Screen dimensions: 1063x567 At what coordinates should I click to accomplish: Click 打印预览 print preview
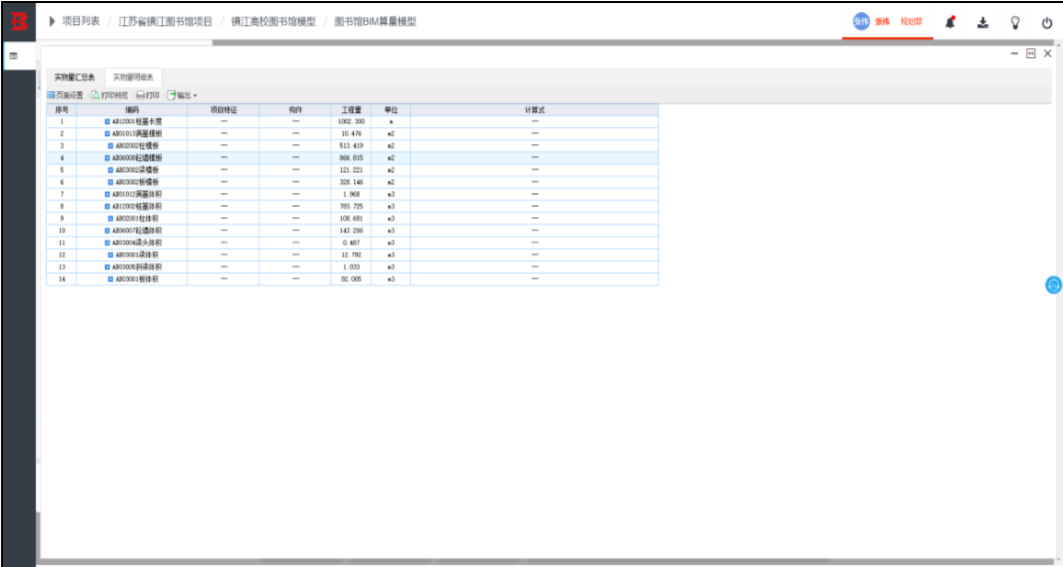[x=110, y=95]
